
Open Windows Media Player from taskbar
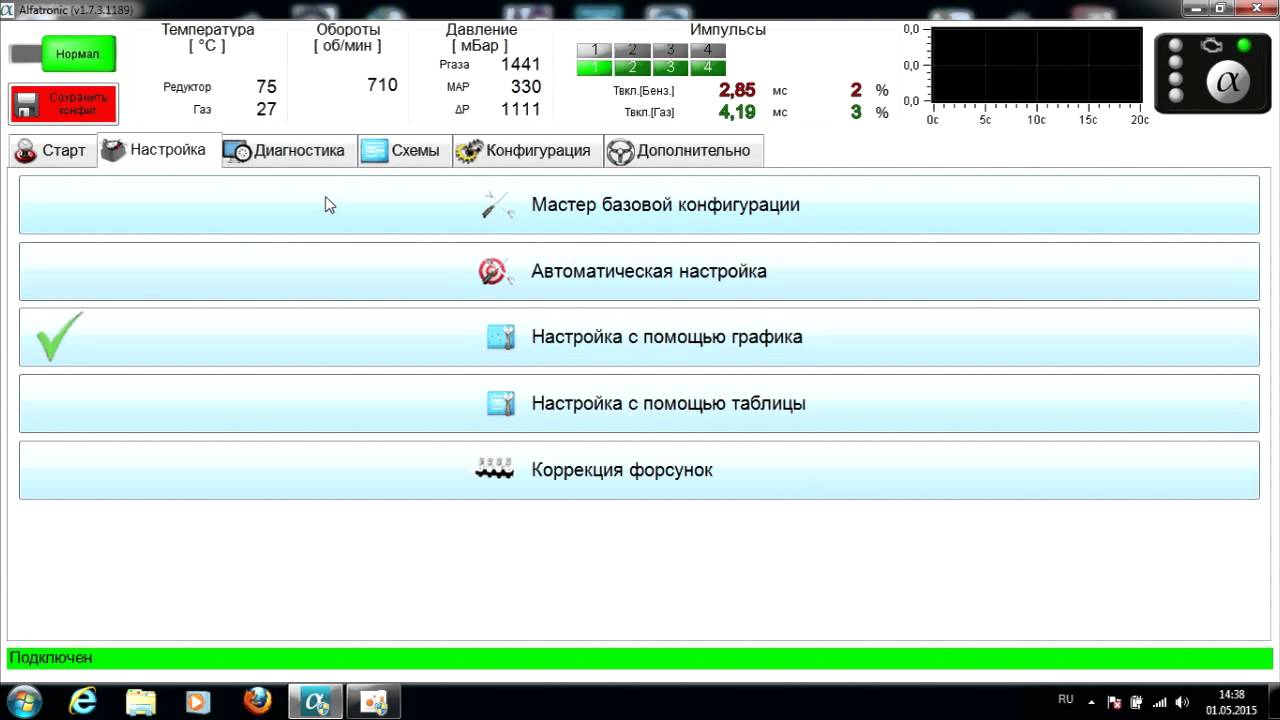199,702
